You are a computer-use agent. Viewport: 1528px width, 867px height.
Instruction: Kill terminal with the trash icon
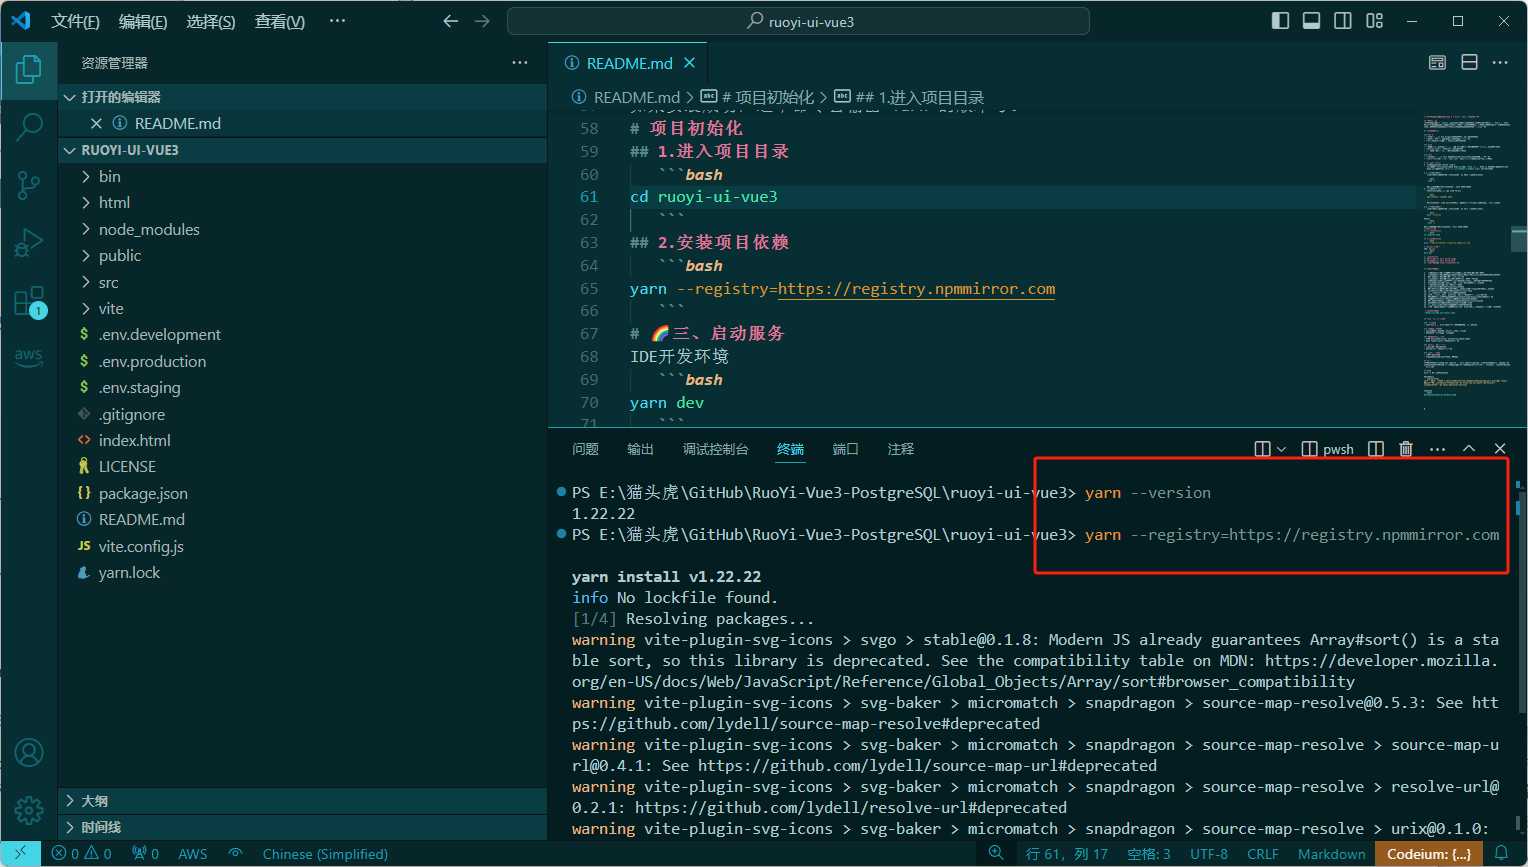point(1406,449)
